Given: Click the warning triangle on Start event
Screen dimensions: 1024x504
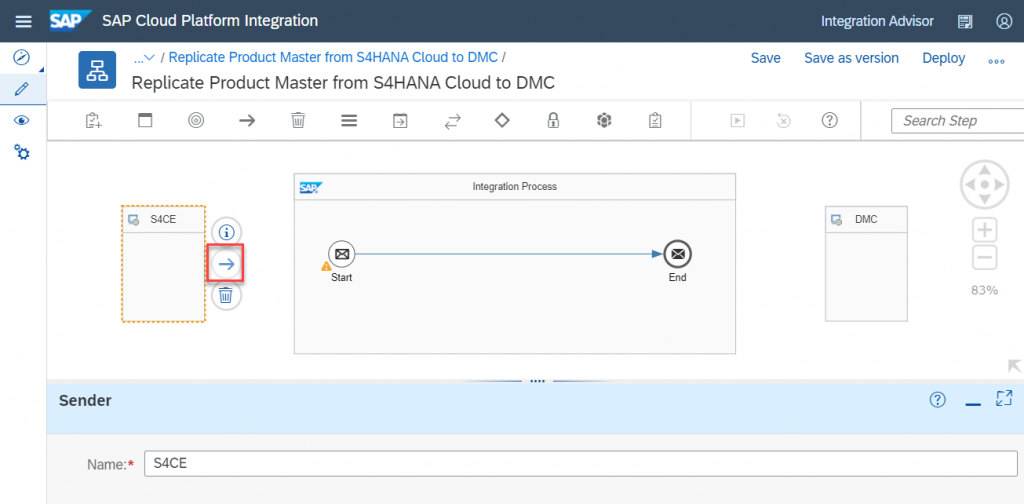Looking at the screenshot, I should (327, 266).
